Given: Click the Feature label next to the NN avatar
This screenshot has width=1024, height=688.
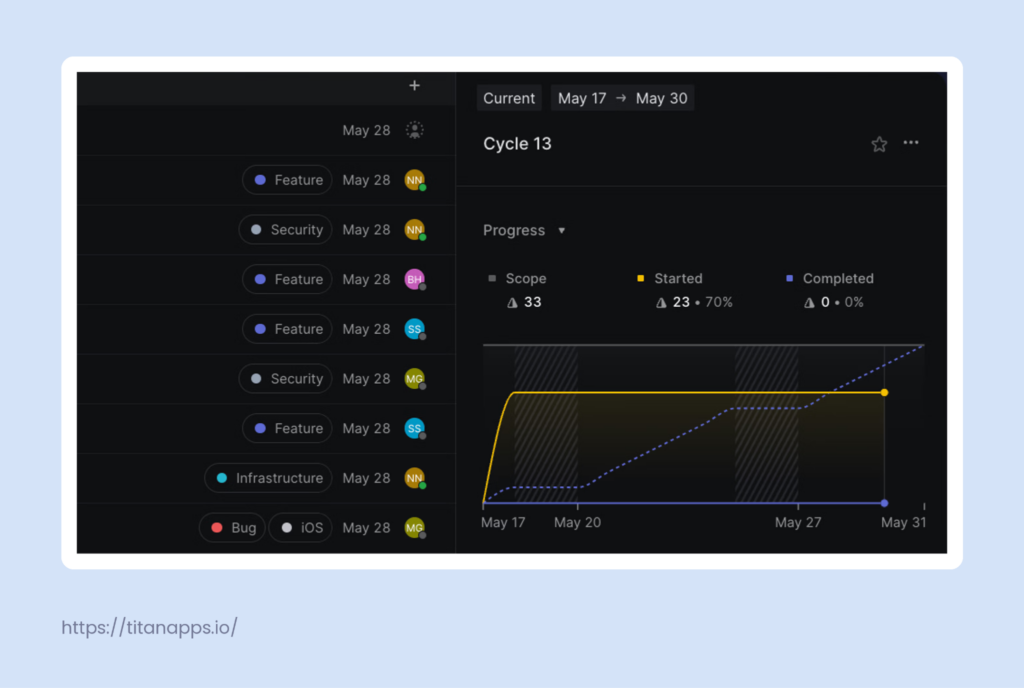Looking at the screenshot, I should 287,180.
